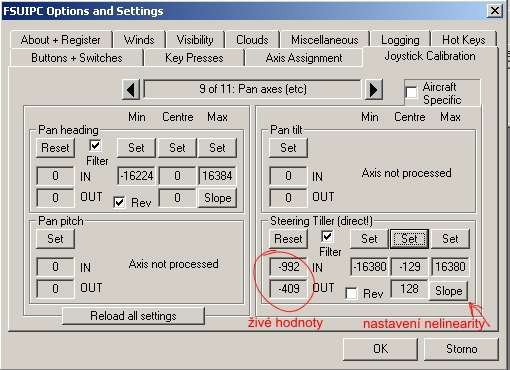
Task: Go to previous calibration page arrow
Action: click(x=131, y=90)
